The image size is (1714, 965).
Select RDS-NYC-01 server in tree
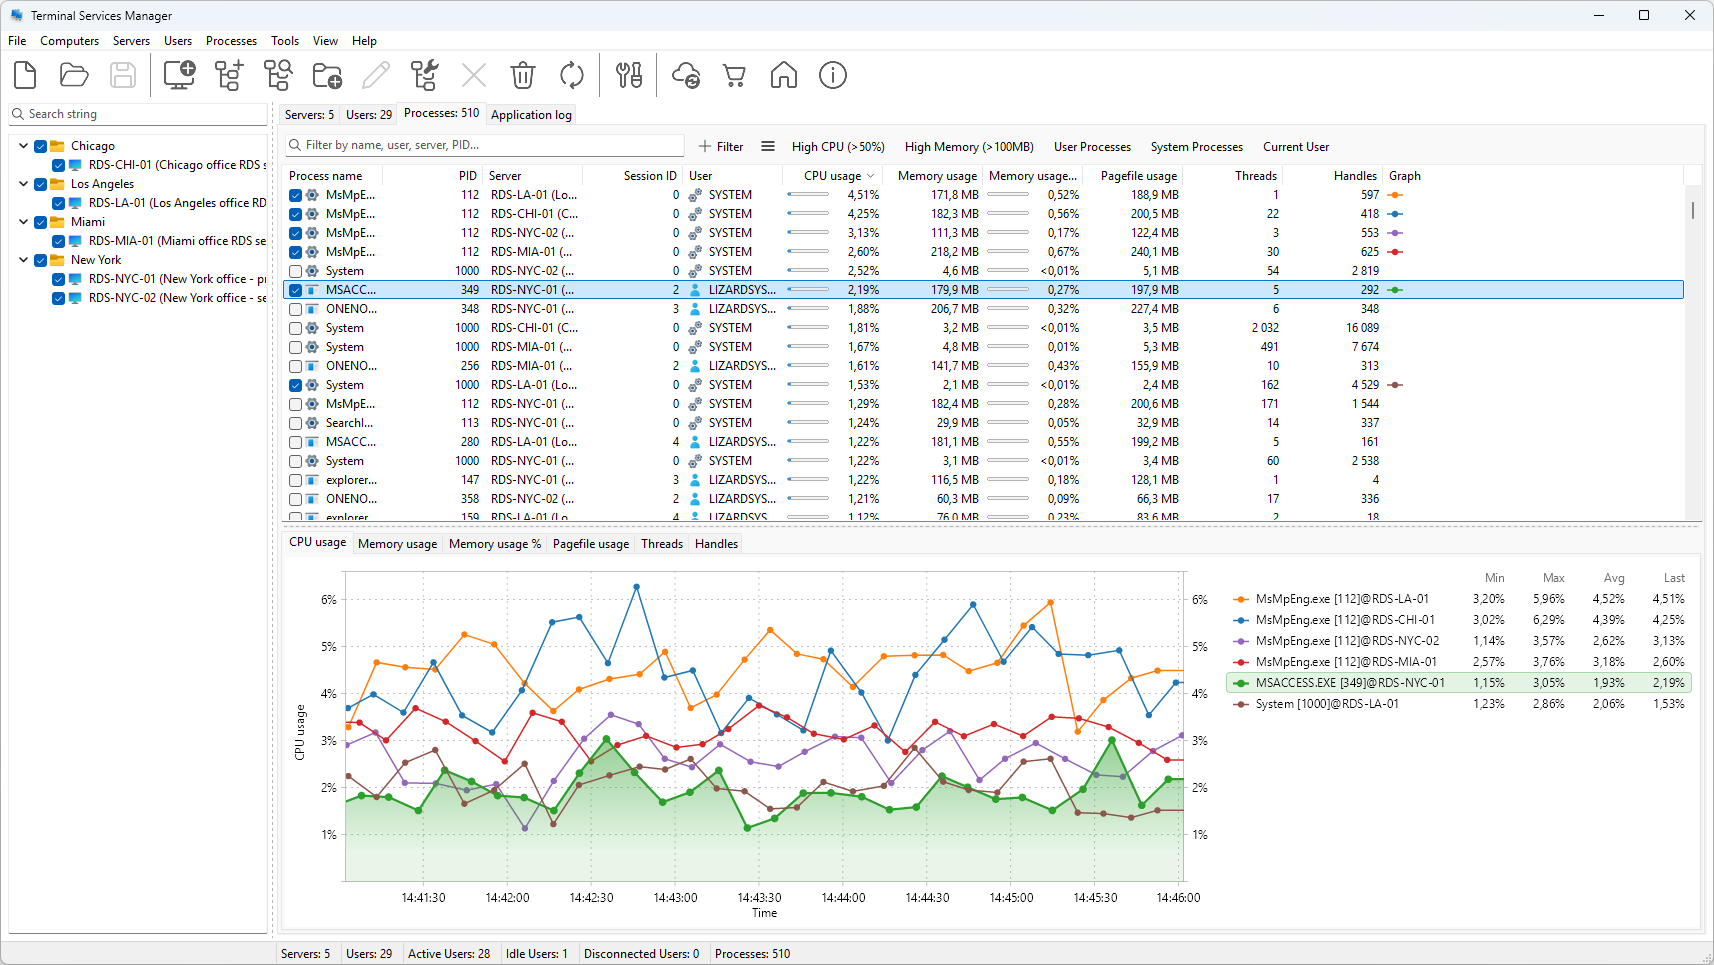pyautogui.click(x=177, y=279)
